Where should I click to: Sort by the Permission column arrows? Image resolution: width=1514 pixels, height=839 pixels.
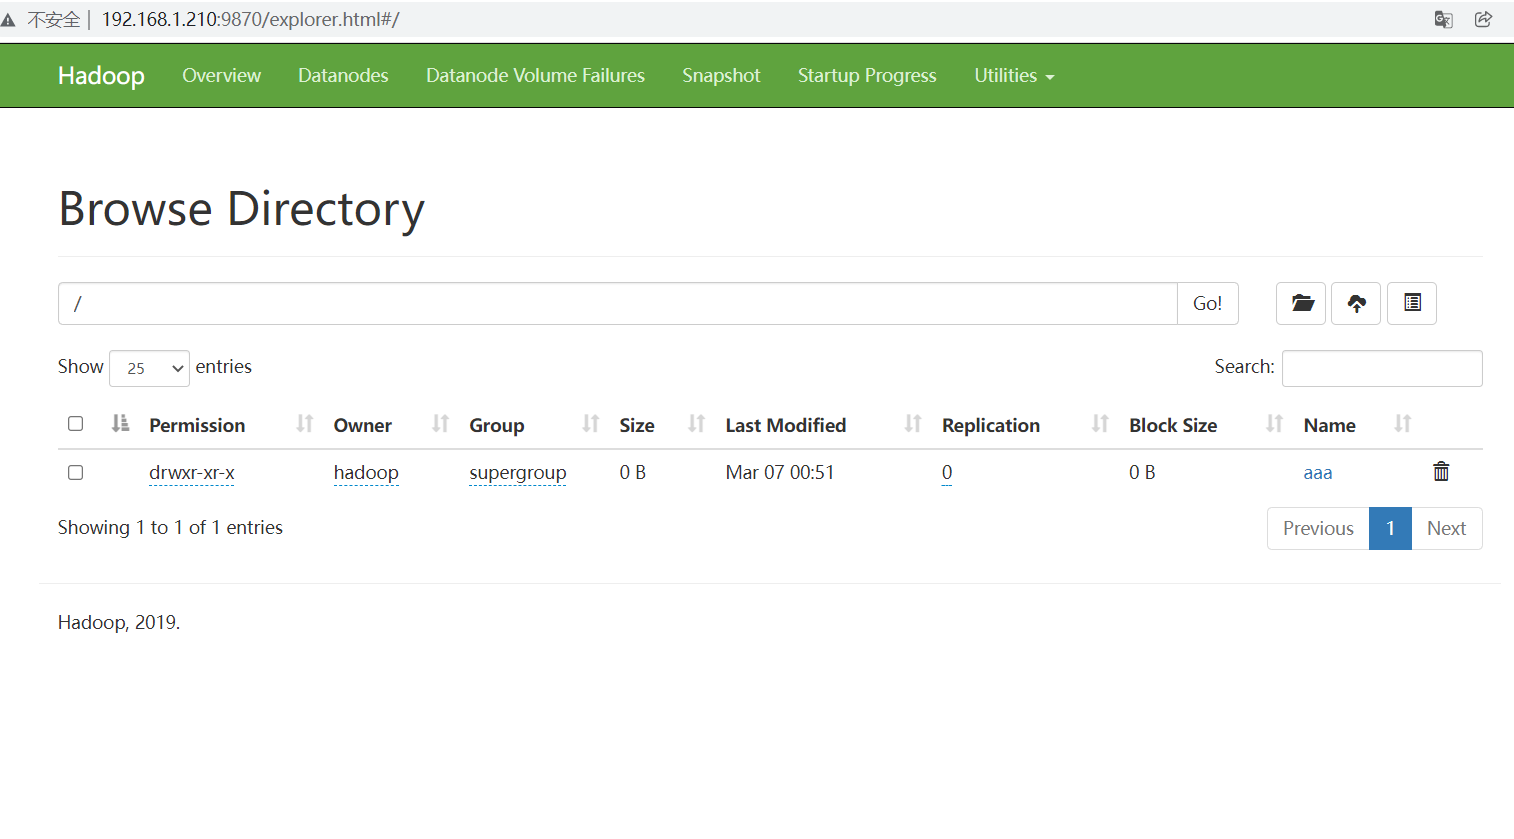click(302, 424)
